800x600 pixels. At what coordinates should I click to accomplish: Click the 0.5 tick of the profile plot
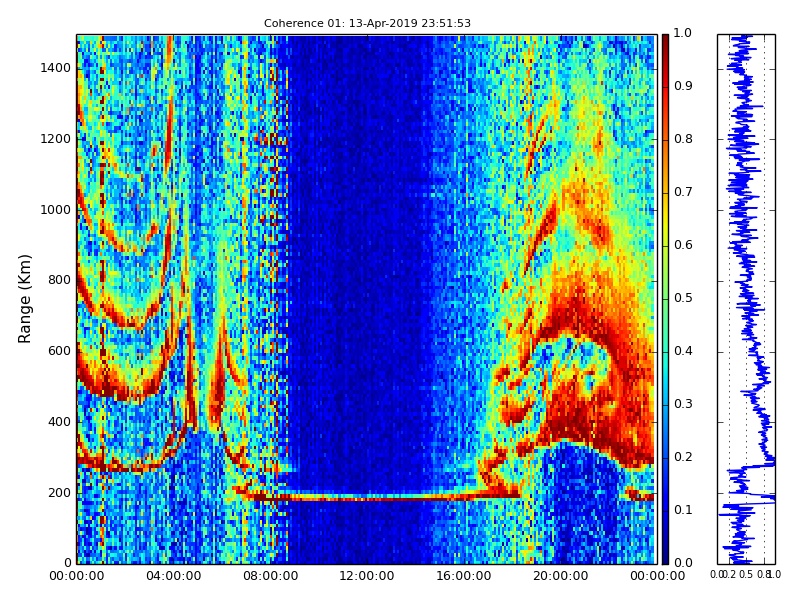pos(746,575)
